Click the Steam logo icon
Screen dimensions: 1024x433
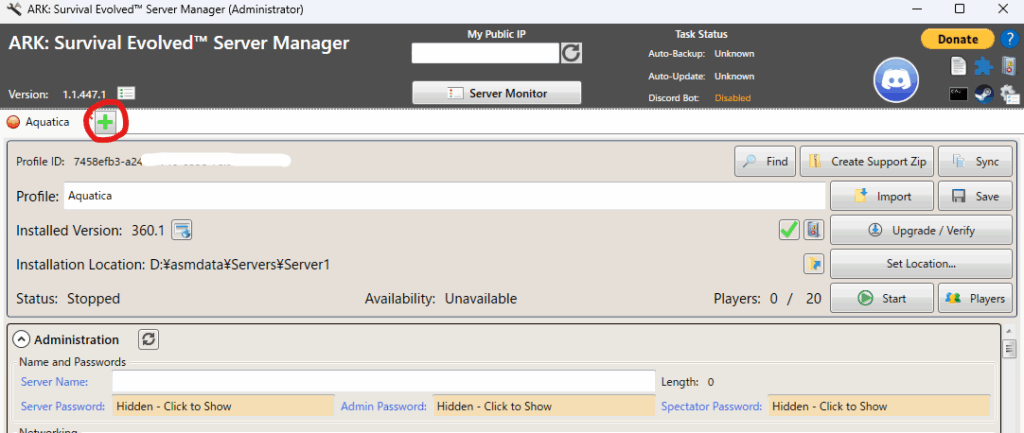[984, 94]
